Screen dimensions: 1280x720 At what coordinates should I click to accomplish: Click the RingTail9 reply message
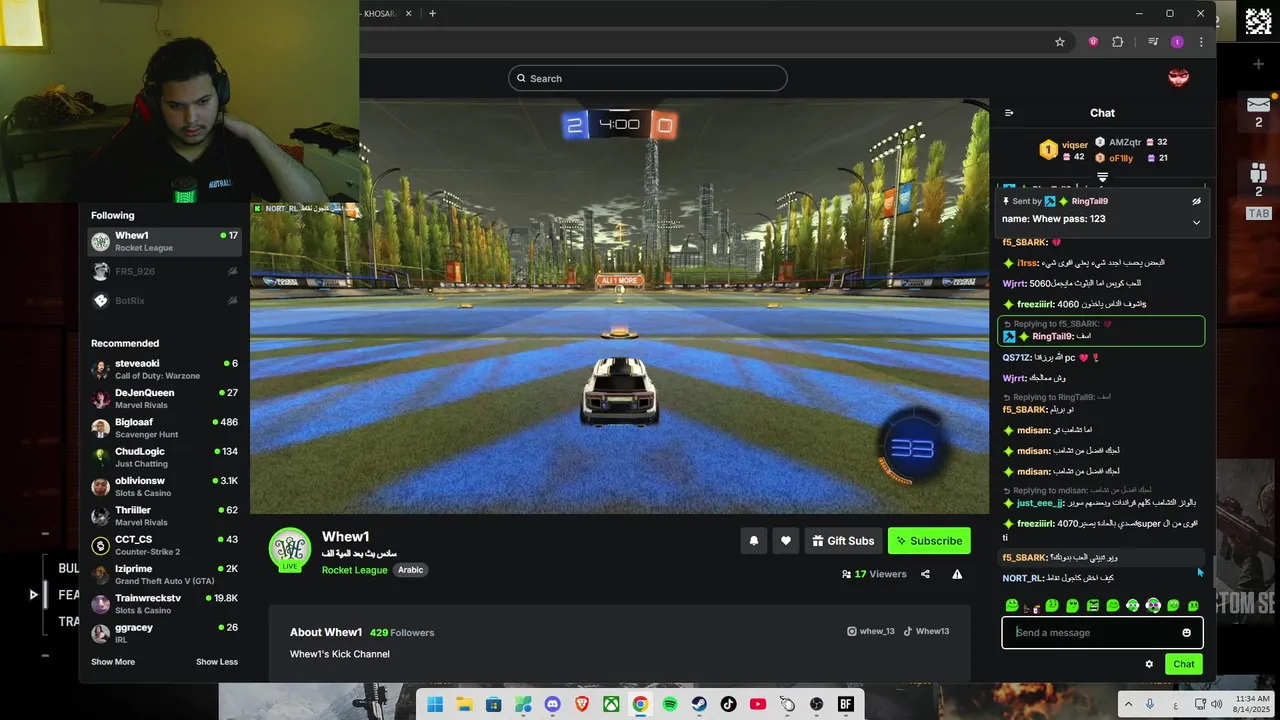(1101, 331)
